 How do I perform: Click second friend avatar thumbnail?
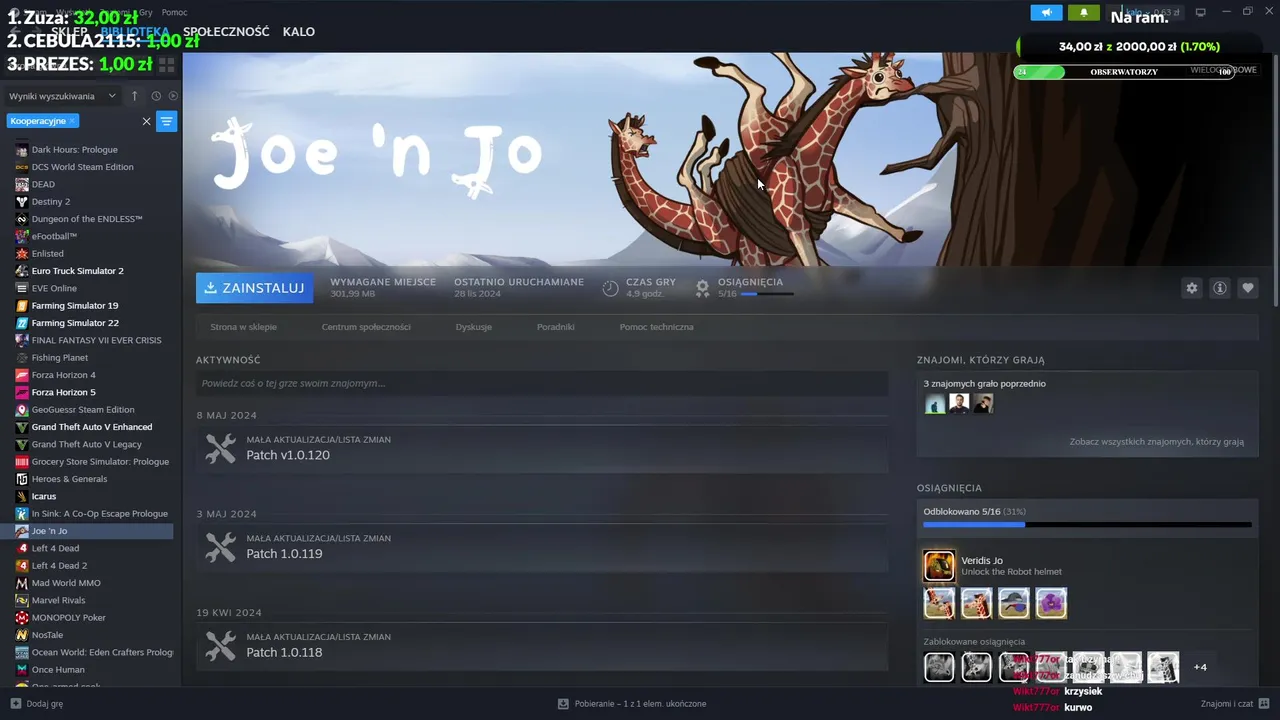tap(959, 404)
